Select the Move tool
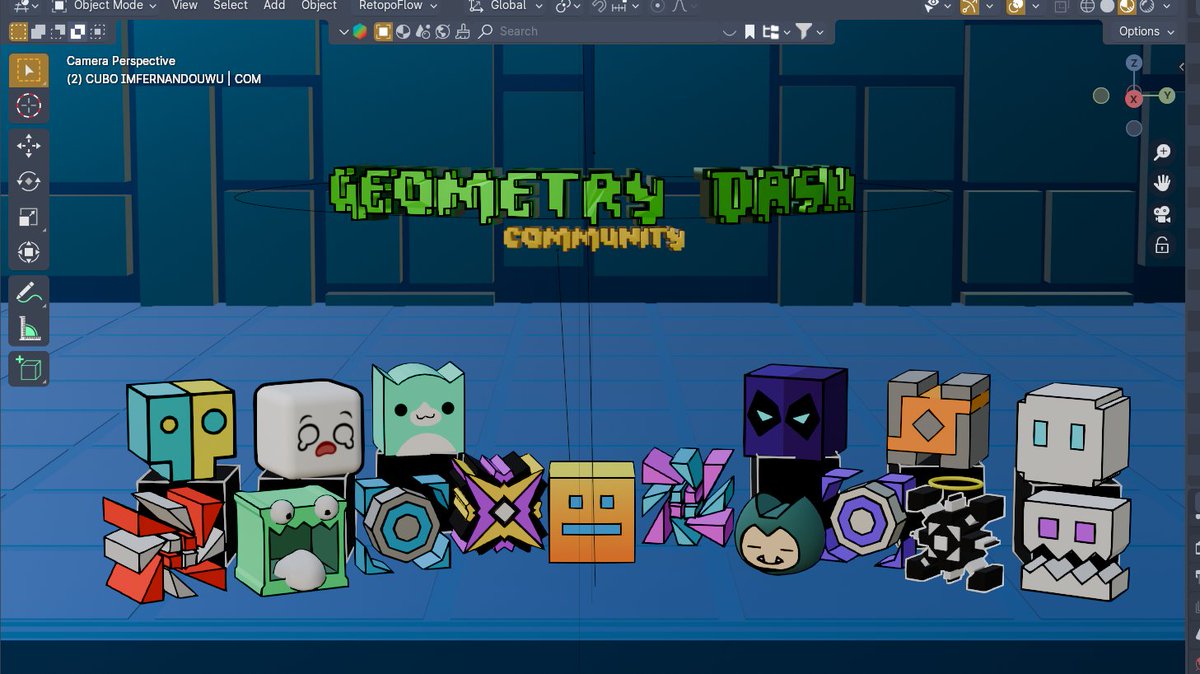The width and height of the screenshot is (1200, 674). [x=28, y=145]
